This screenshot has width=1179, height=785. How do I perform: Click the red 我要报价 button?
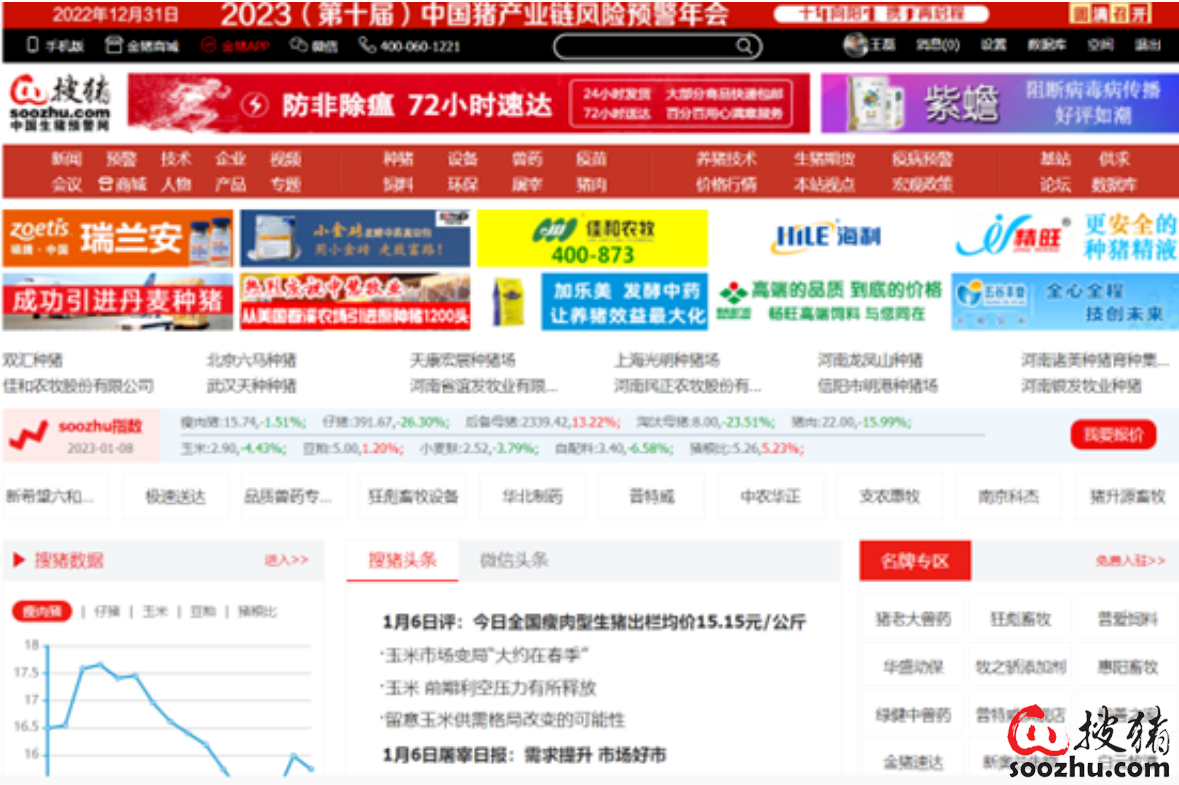(1114, 435)
